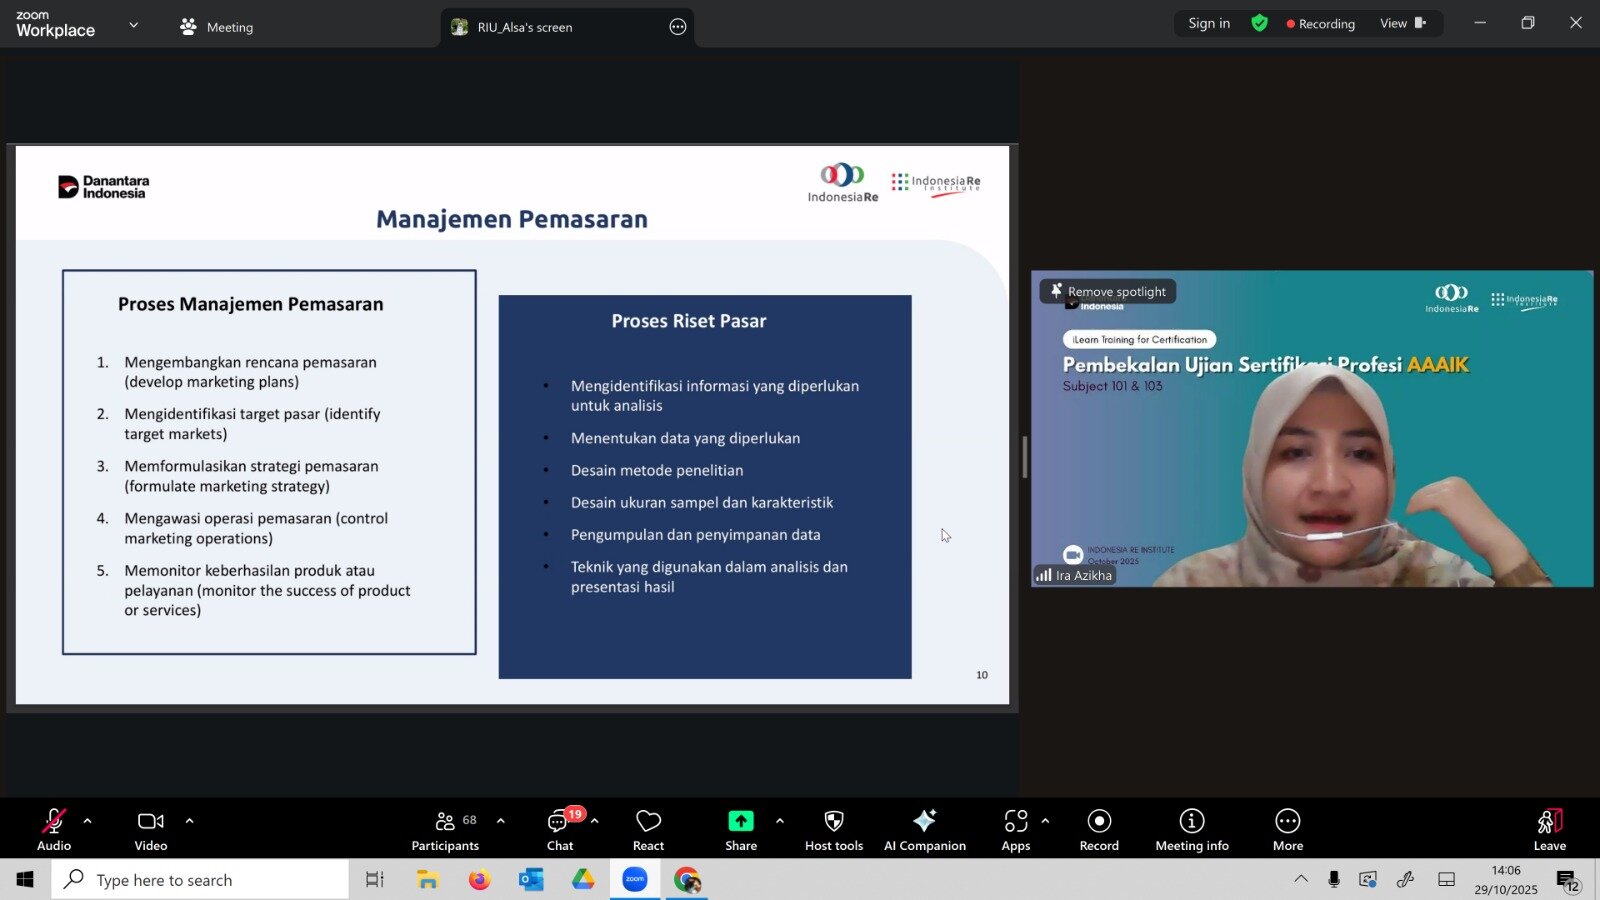Open the View menu
Screen dimensions: 1600x900
tap(1402, 24)
